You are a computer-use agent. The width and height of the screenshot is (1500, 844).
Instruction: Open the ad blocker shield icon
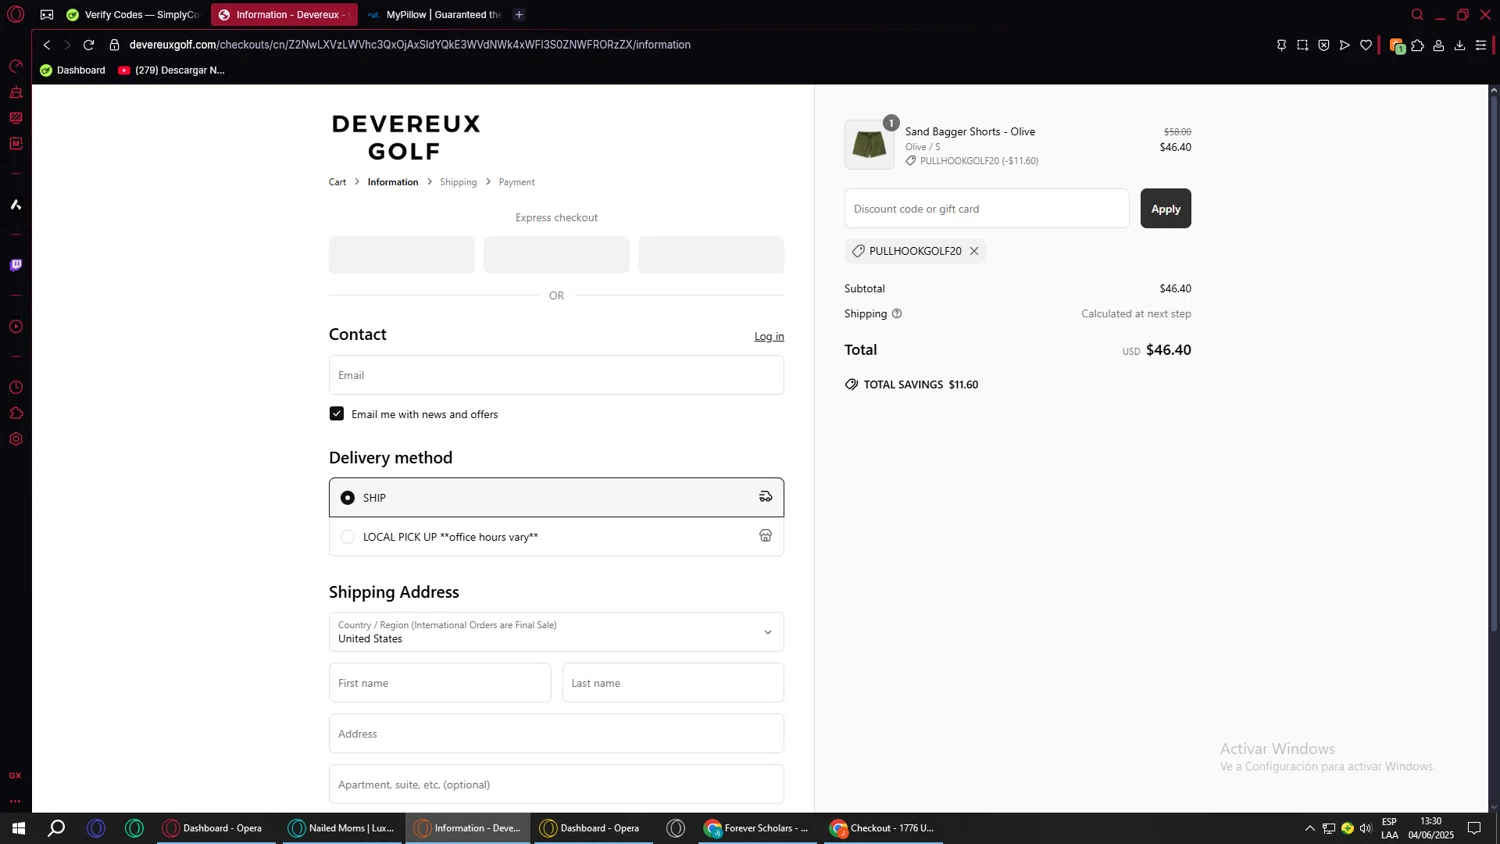click(x=1323, y=45)
